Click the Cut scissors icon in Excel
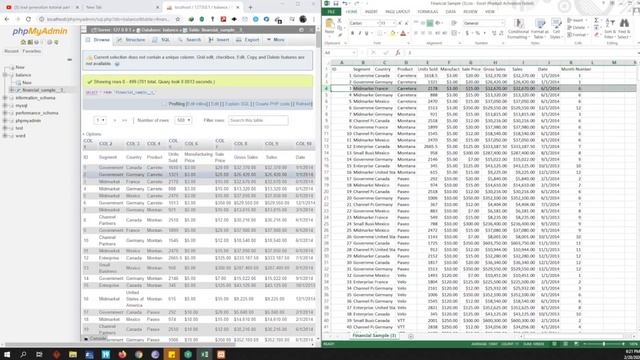 339,20
